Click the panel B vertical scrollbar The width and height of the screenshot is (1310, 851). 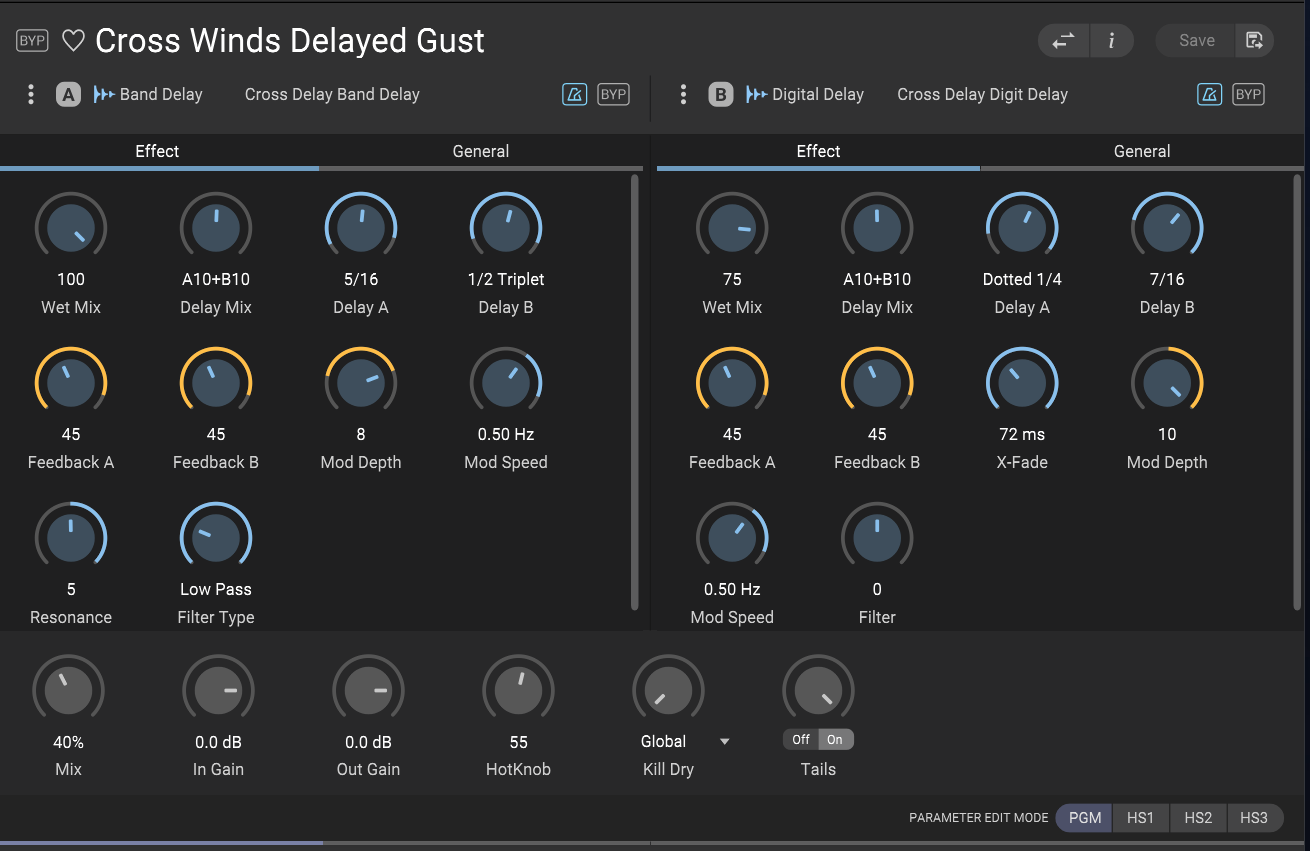point(1297,392)
